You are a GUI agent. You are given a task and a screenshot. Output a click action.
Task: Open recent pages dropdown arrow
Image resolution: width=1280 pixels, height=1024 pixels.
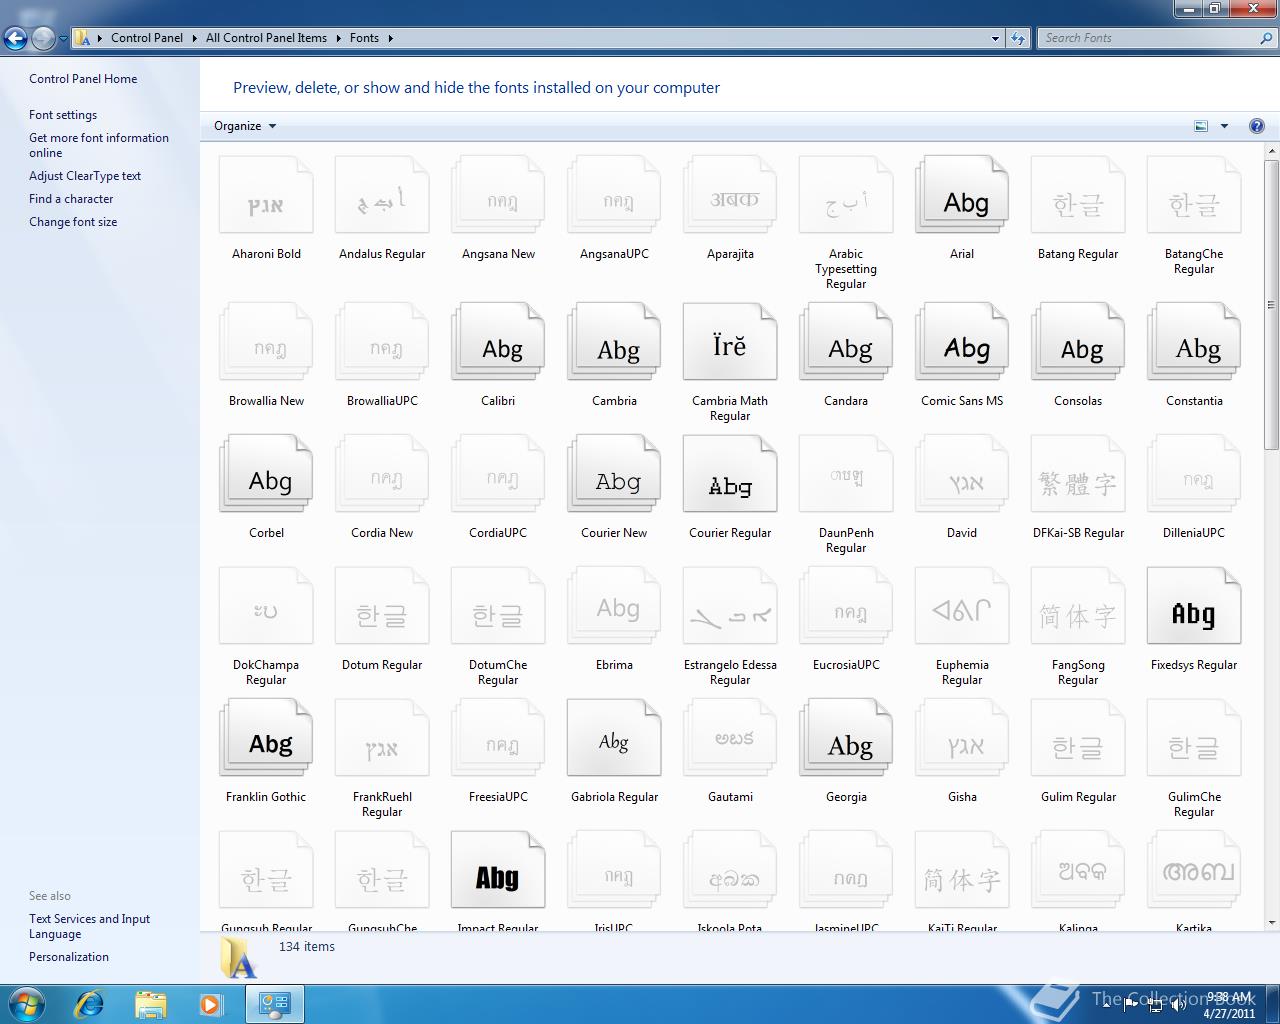click(63, 38)
